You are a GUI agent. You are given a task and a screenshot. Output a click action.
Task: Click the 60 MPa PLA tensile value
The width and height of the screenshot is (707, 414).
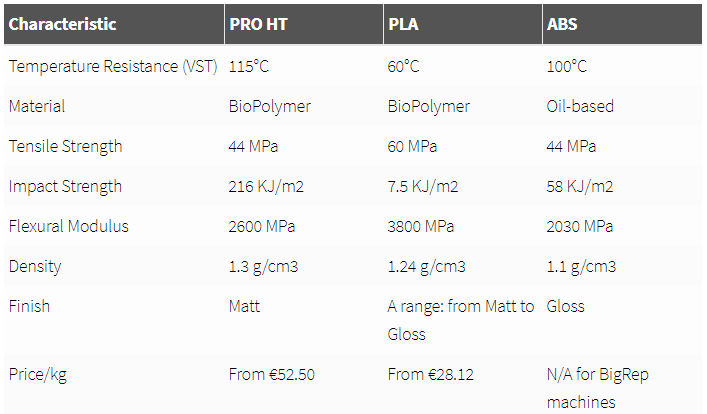412,147
